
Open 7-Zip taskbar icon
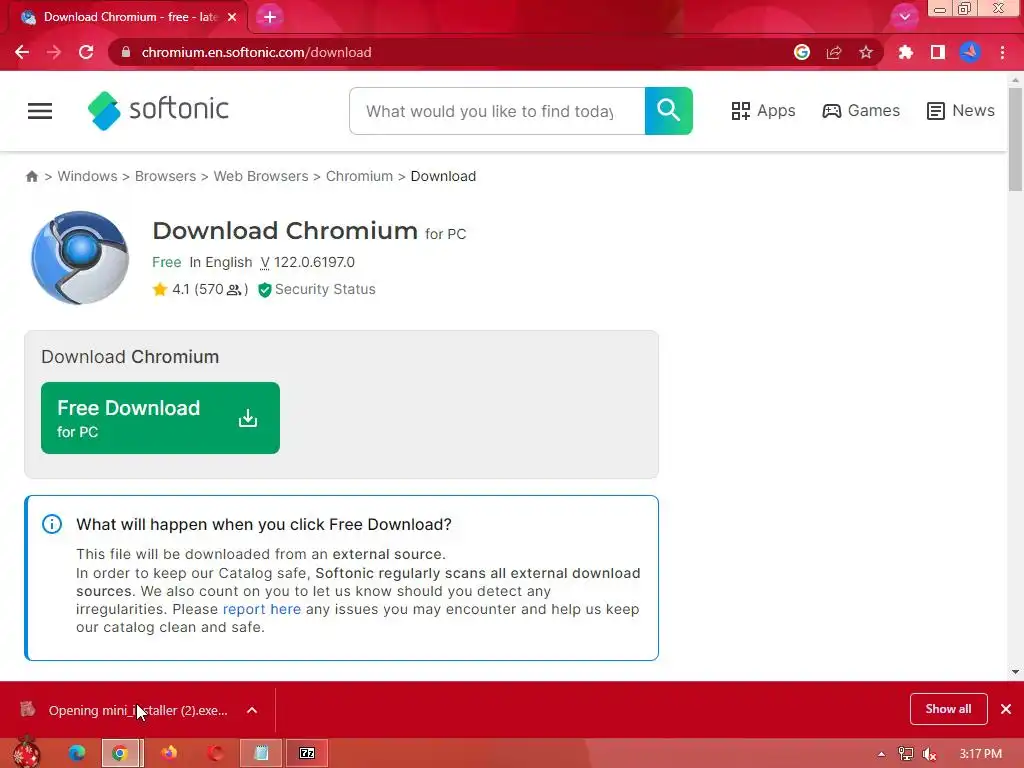point(307,753)
